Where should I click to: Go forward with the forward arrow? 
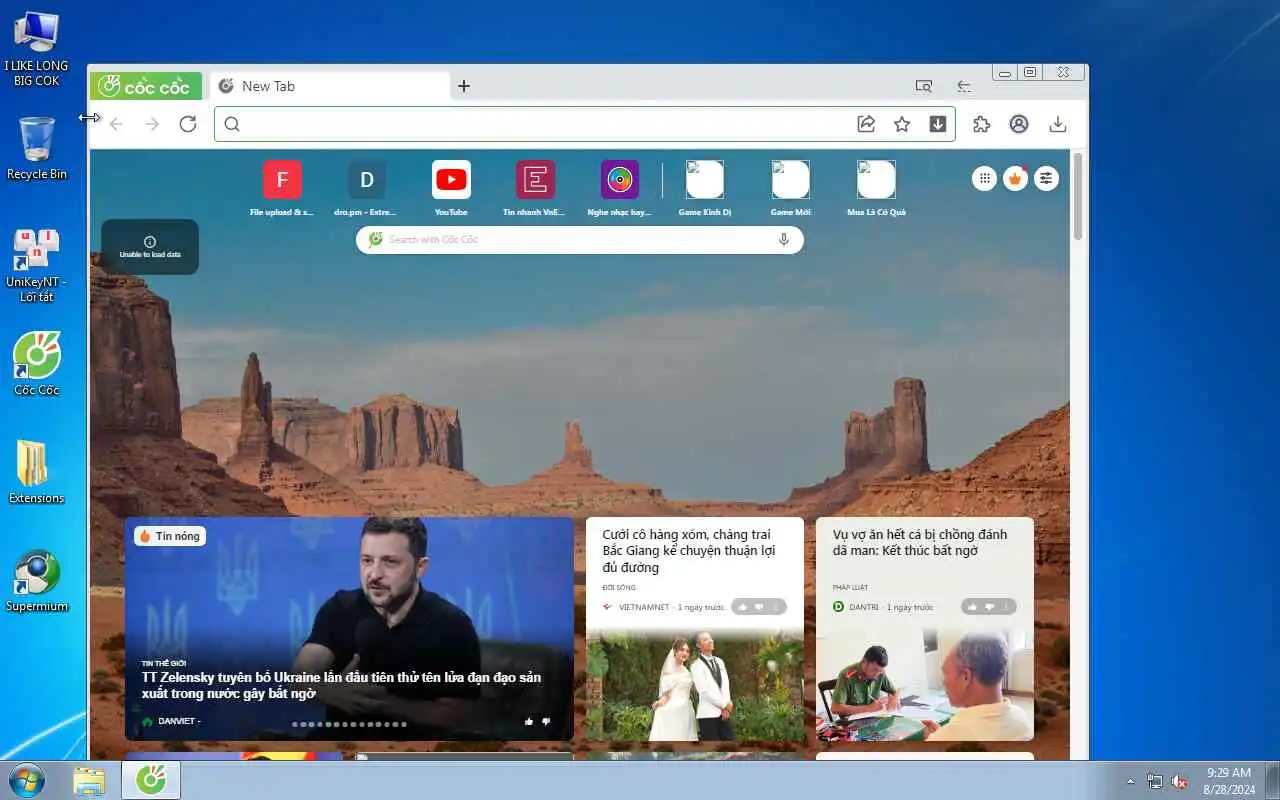152,124
